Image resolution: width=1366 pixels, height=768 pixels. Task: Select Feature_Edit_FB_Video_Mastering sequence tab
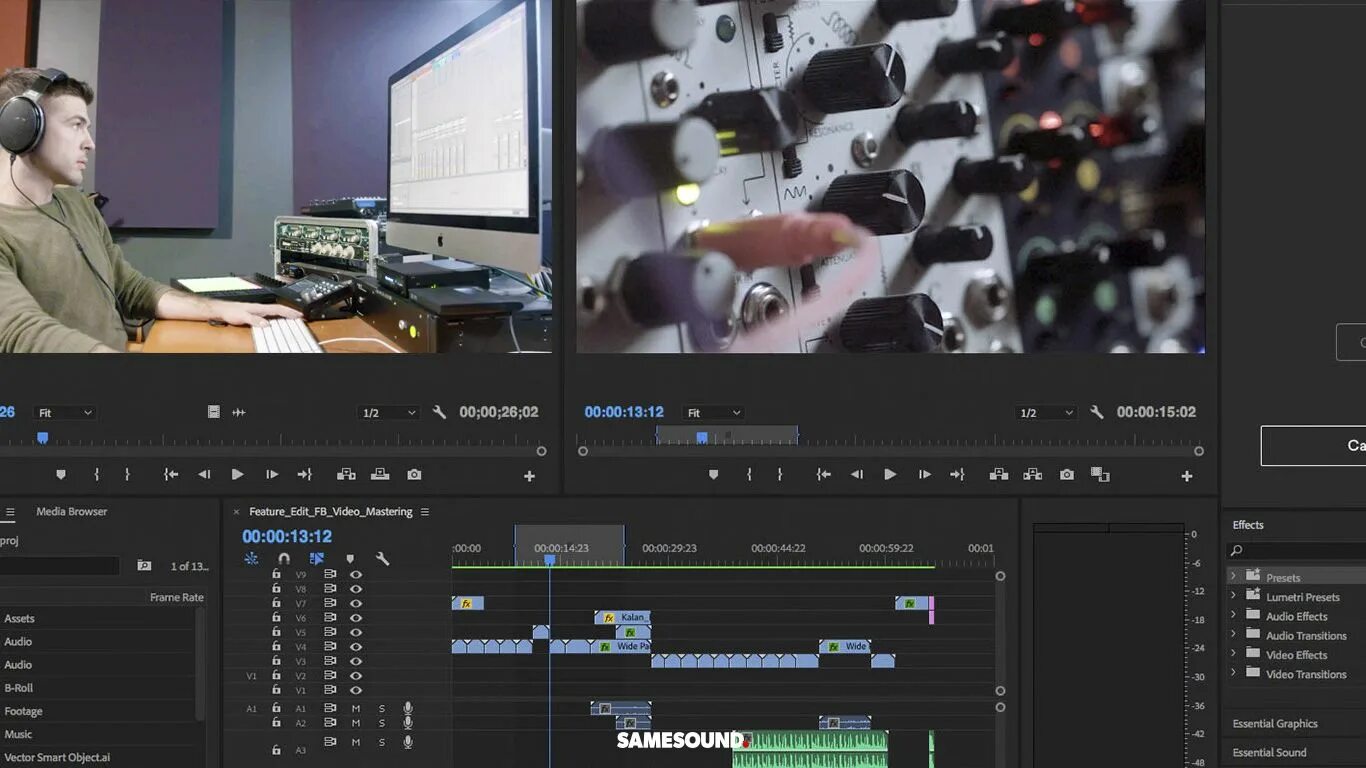tap(331, 512)
